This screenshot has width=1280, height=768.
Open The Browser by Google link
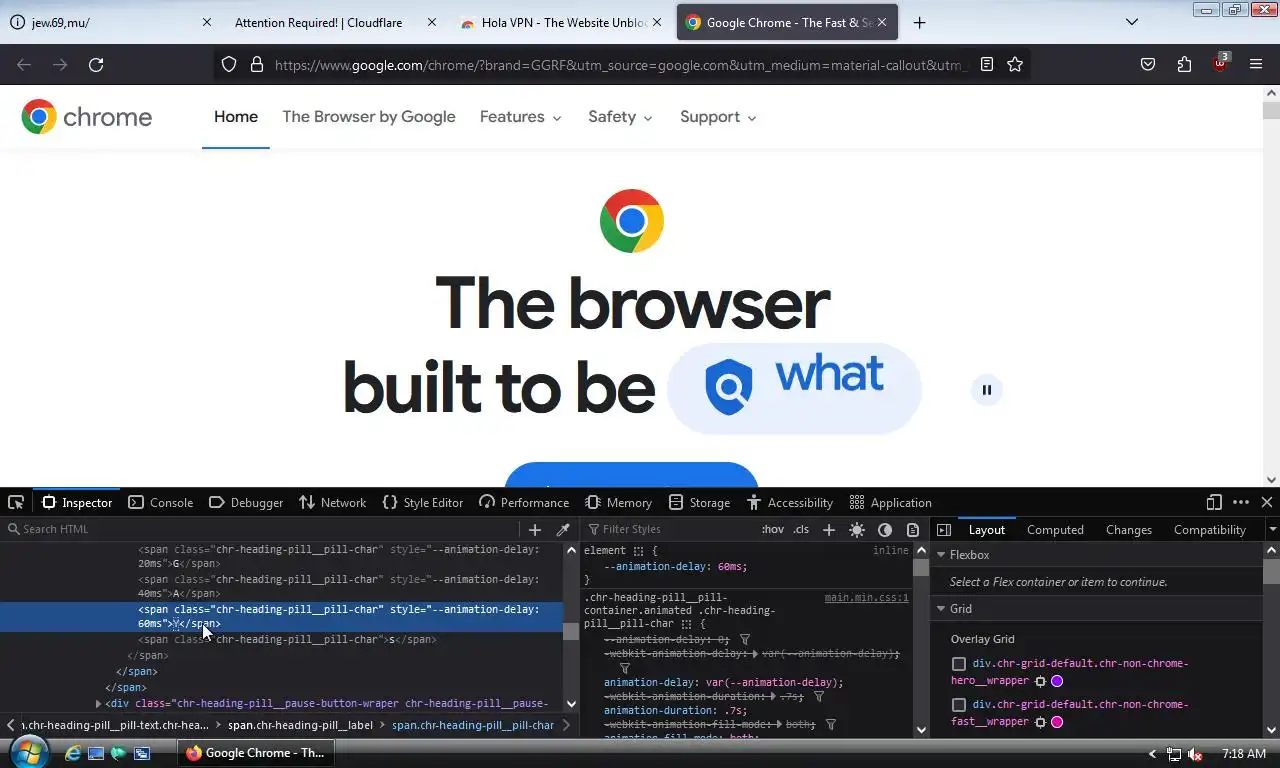[x=369, y=117]
